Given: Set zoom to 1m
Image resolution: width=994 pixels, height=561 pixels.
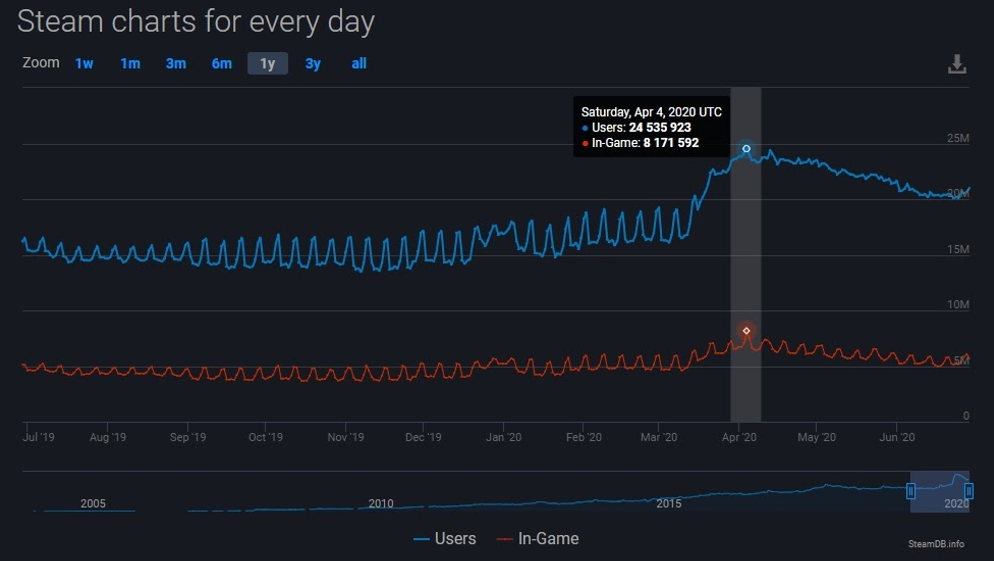Looking at the screenshot, I should [130, 63].
